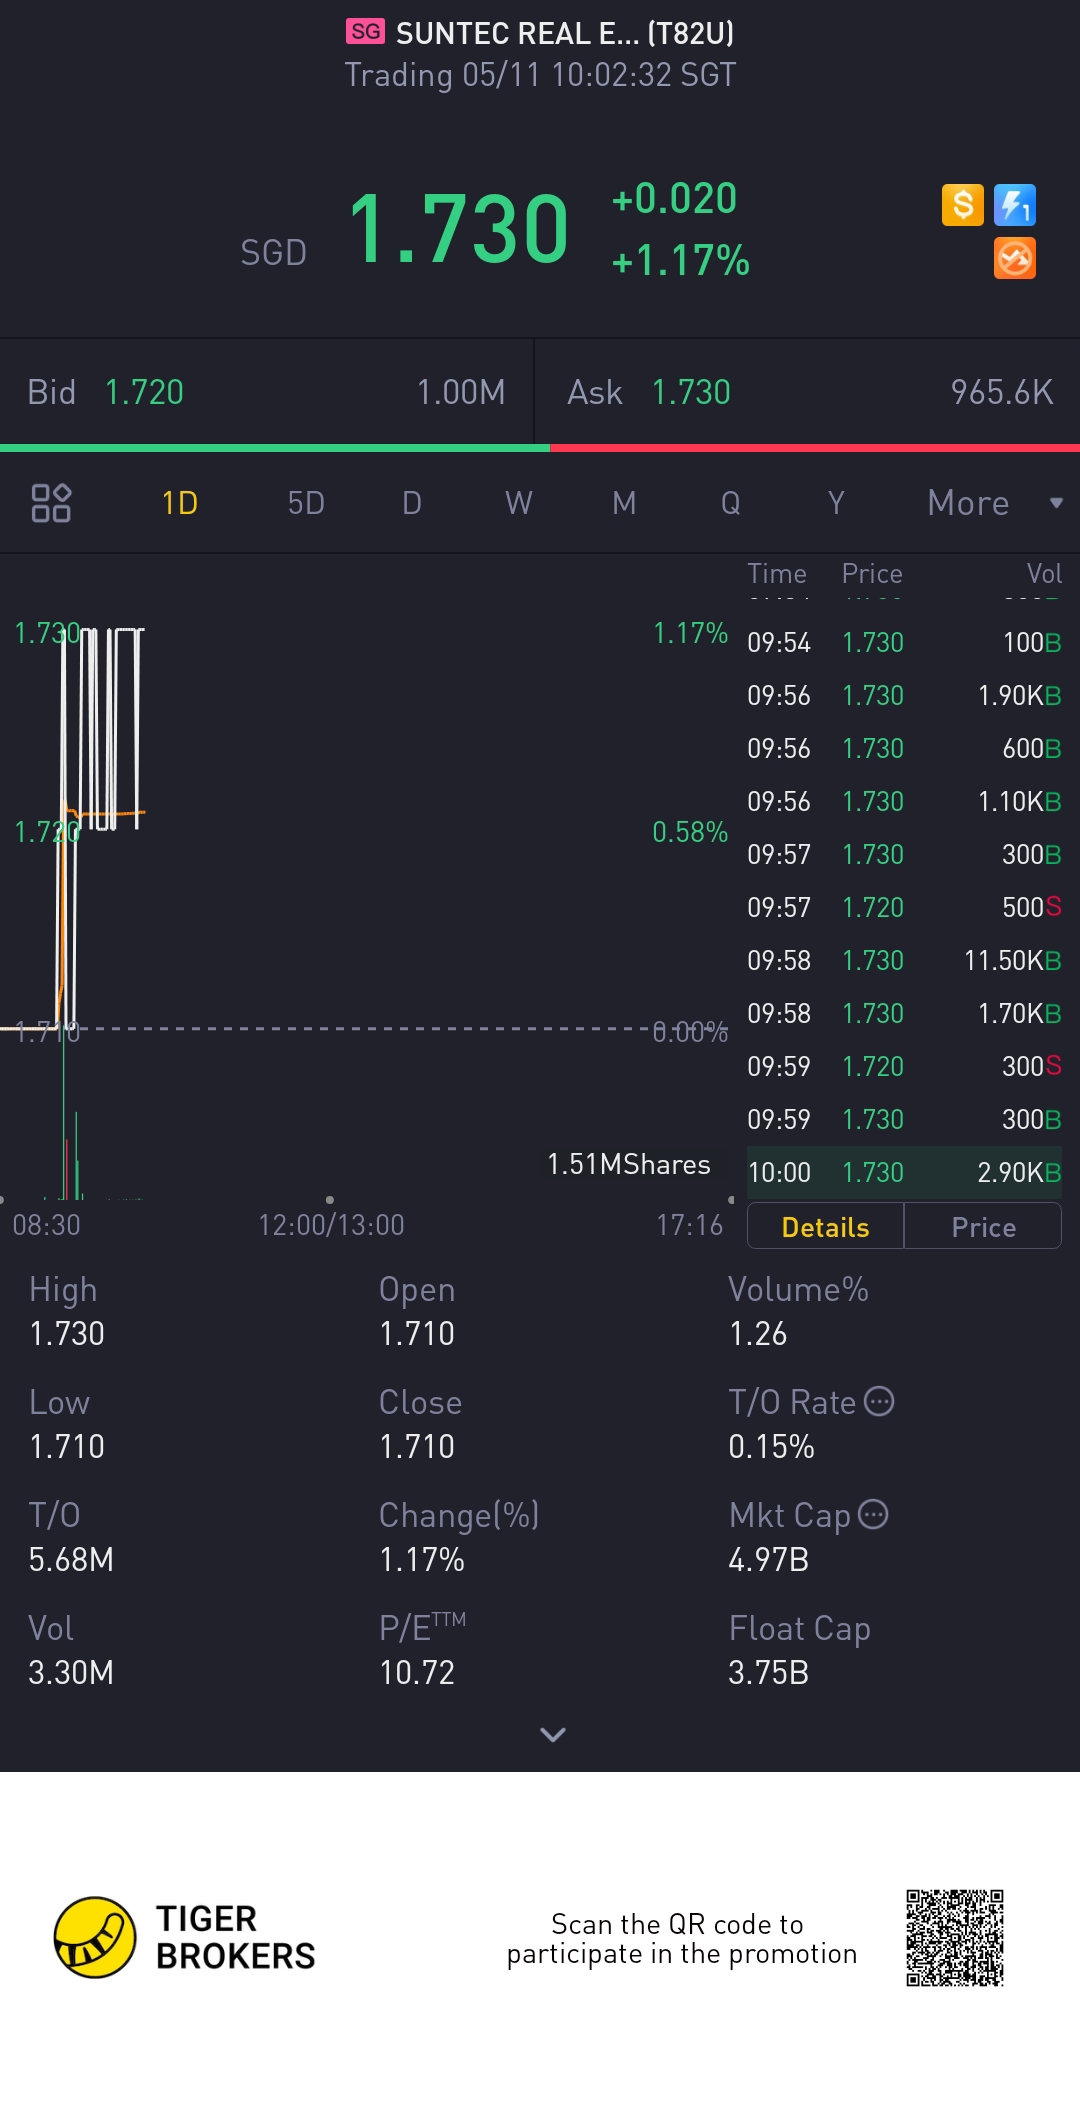Expand the More timeframes dropdown

pos(993,503)
